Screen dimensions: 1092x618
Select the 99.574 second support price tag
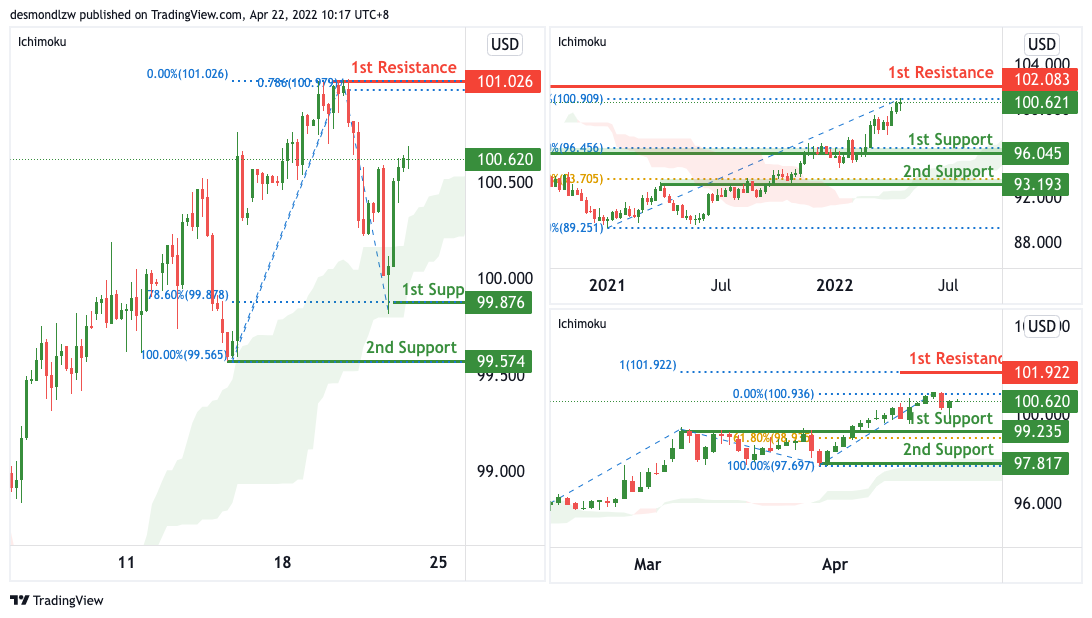504,361
